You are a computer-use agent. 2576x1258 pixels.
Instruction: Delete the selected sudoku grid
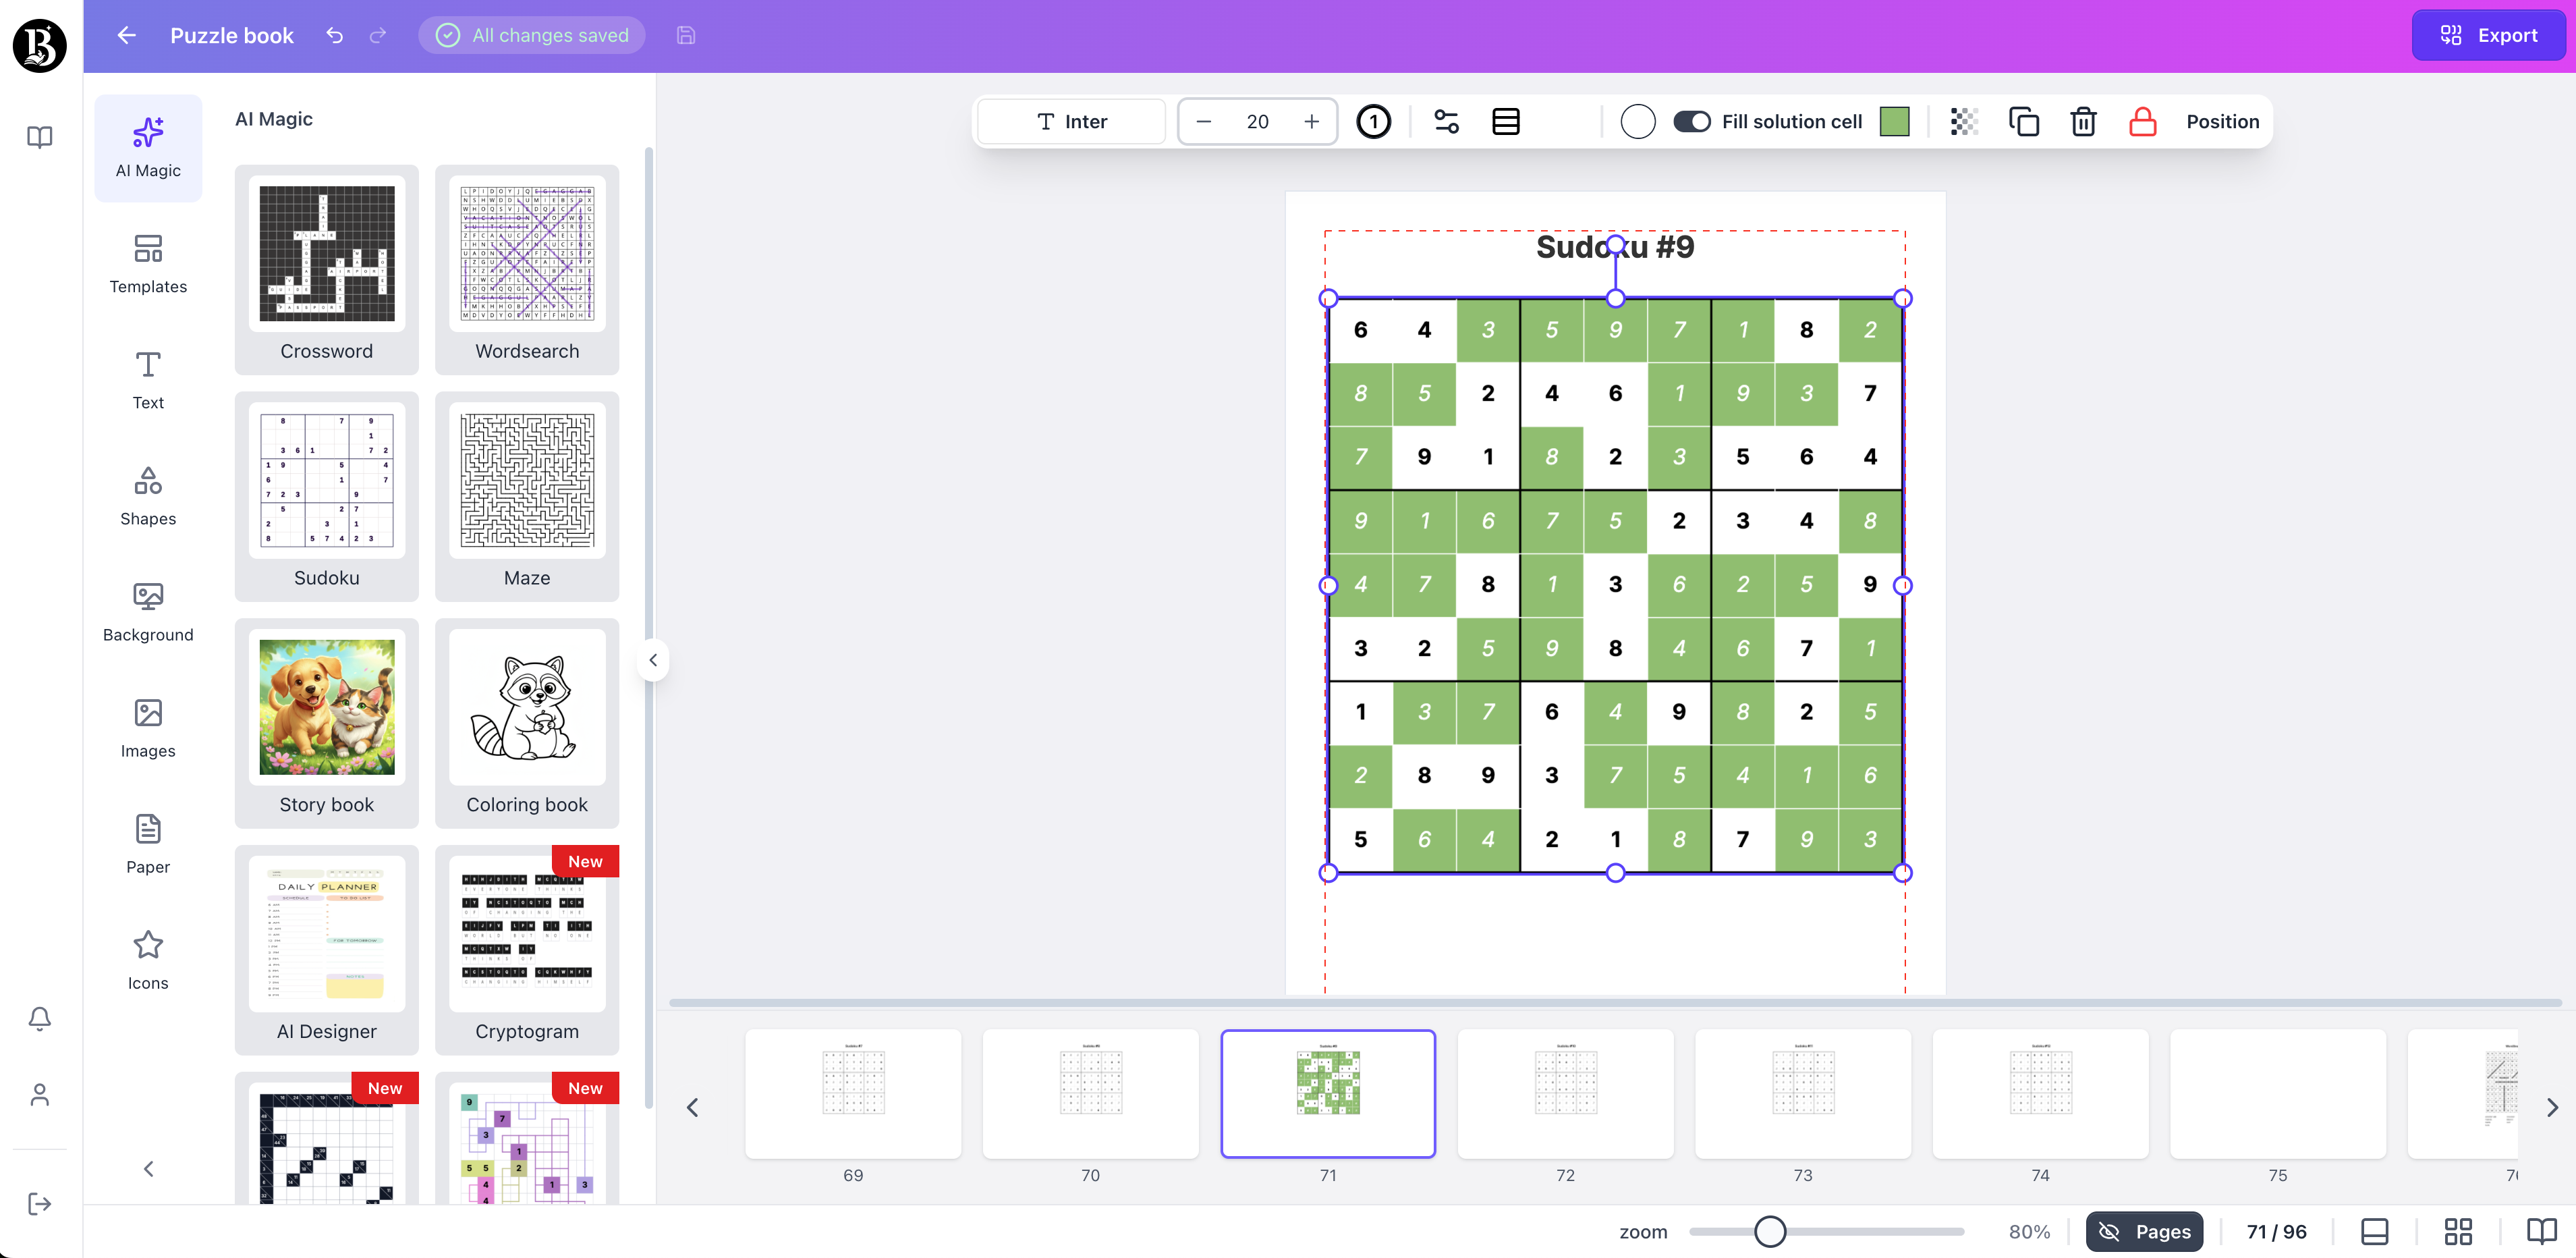(x=2083, y=121)
